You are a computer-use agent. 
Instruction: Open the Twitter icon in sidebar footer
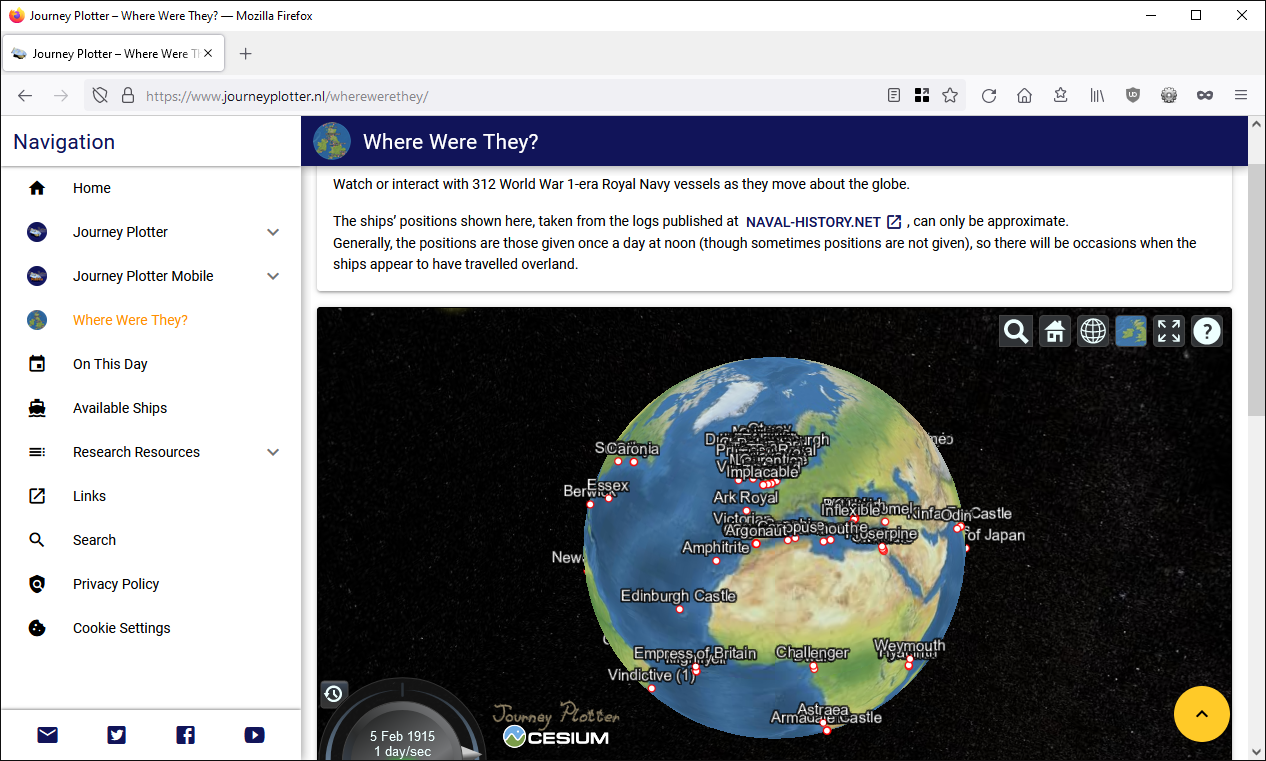[117, 735]
